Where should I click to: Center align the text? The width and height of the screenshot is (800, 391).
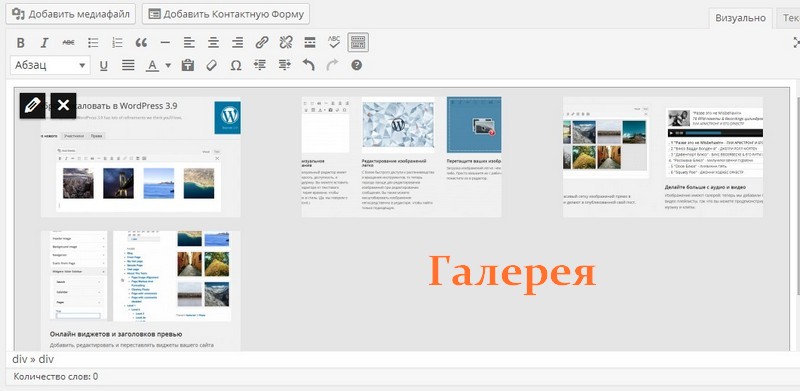point(213,43)
